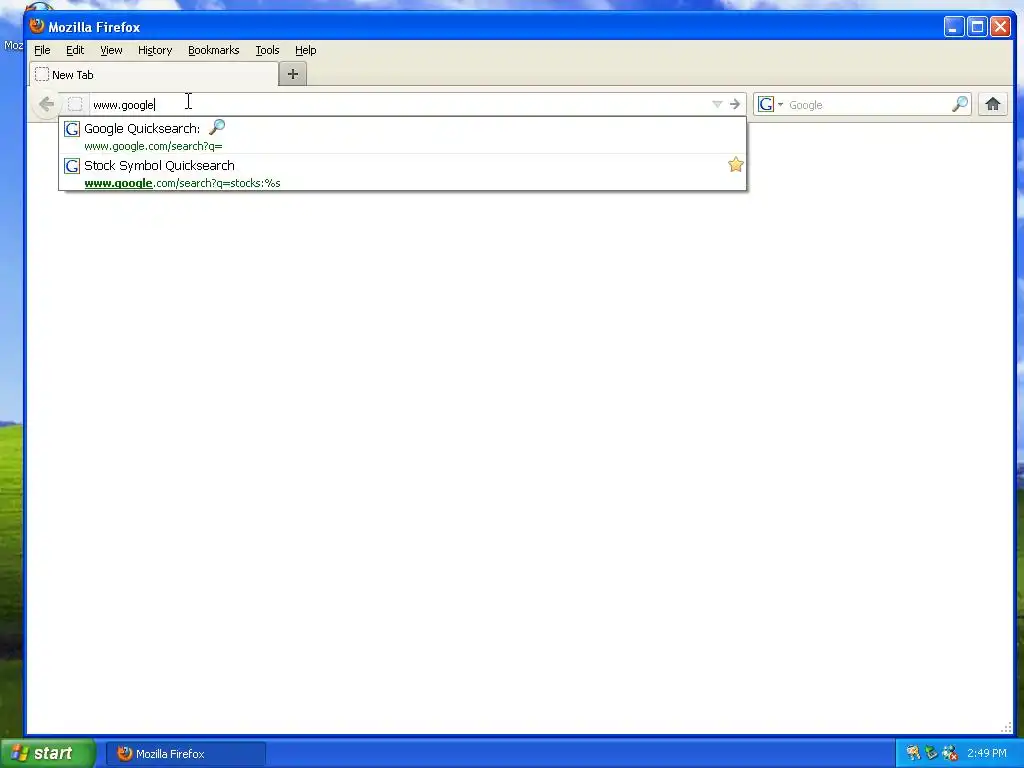Click the search magnifier icon in search box
This screenshot has width=1024, height=768.
(x=959, y=104)
